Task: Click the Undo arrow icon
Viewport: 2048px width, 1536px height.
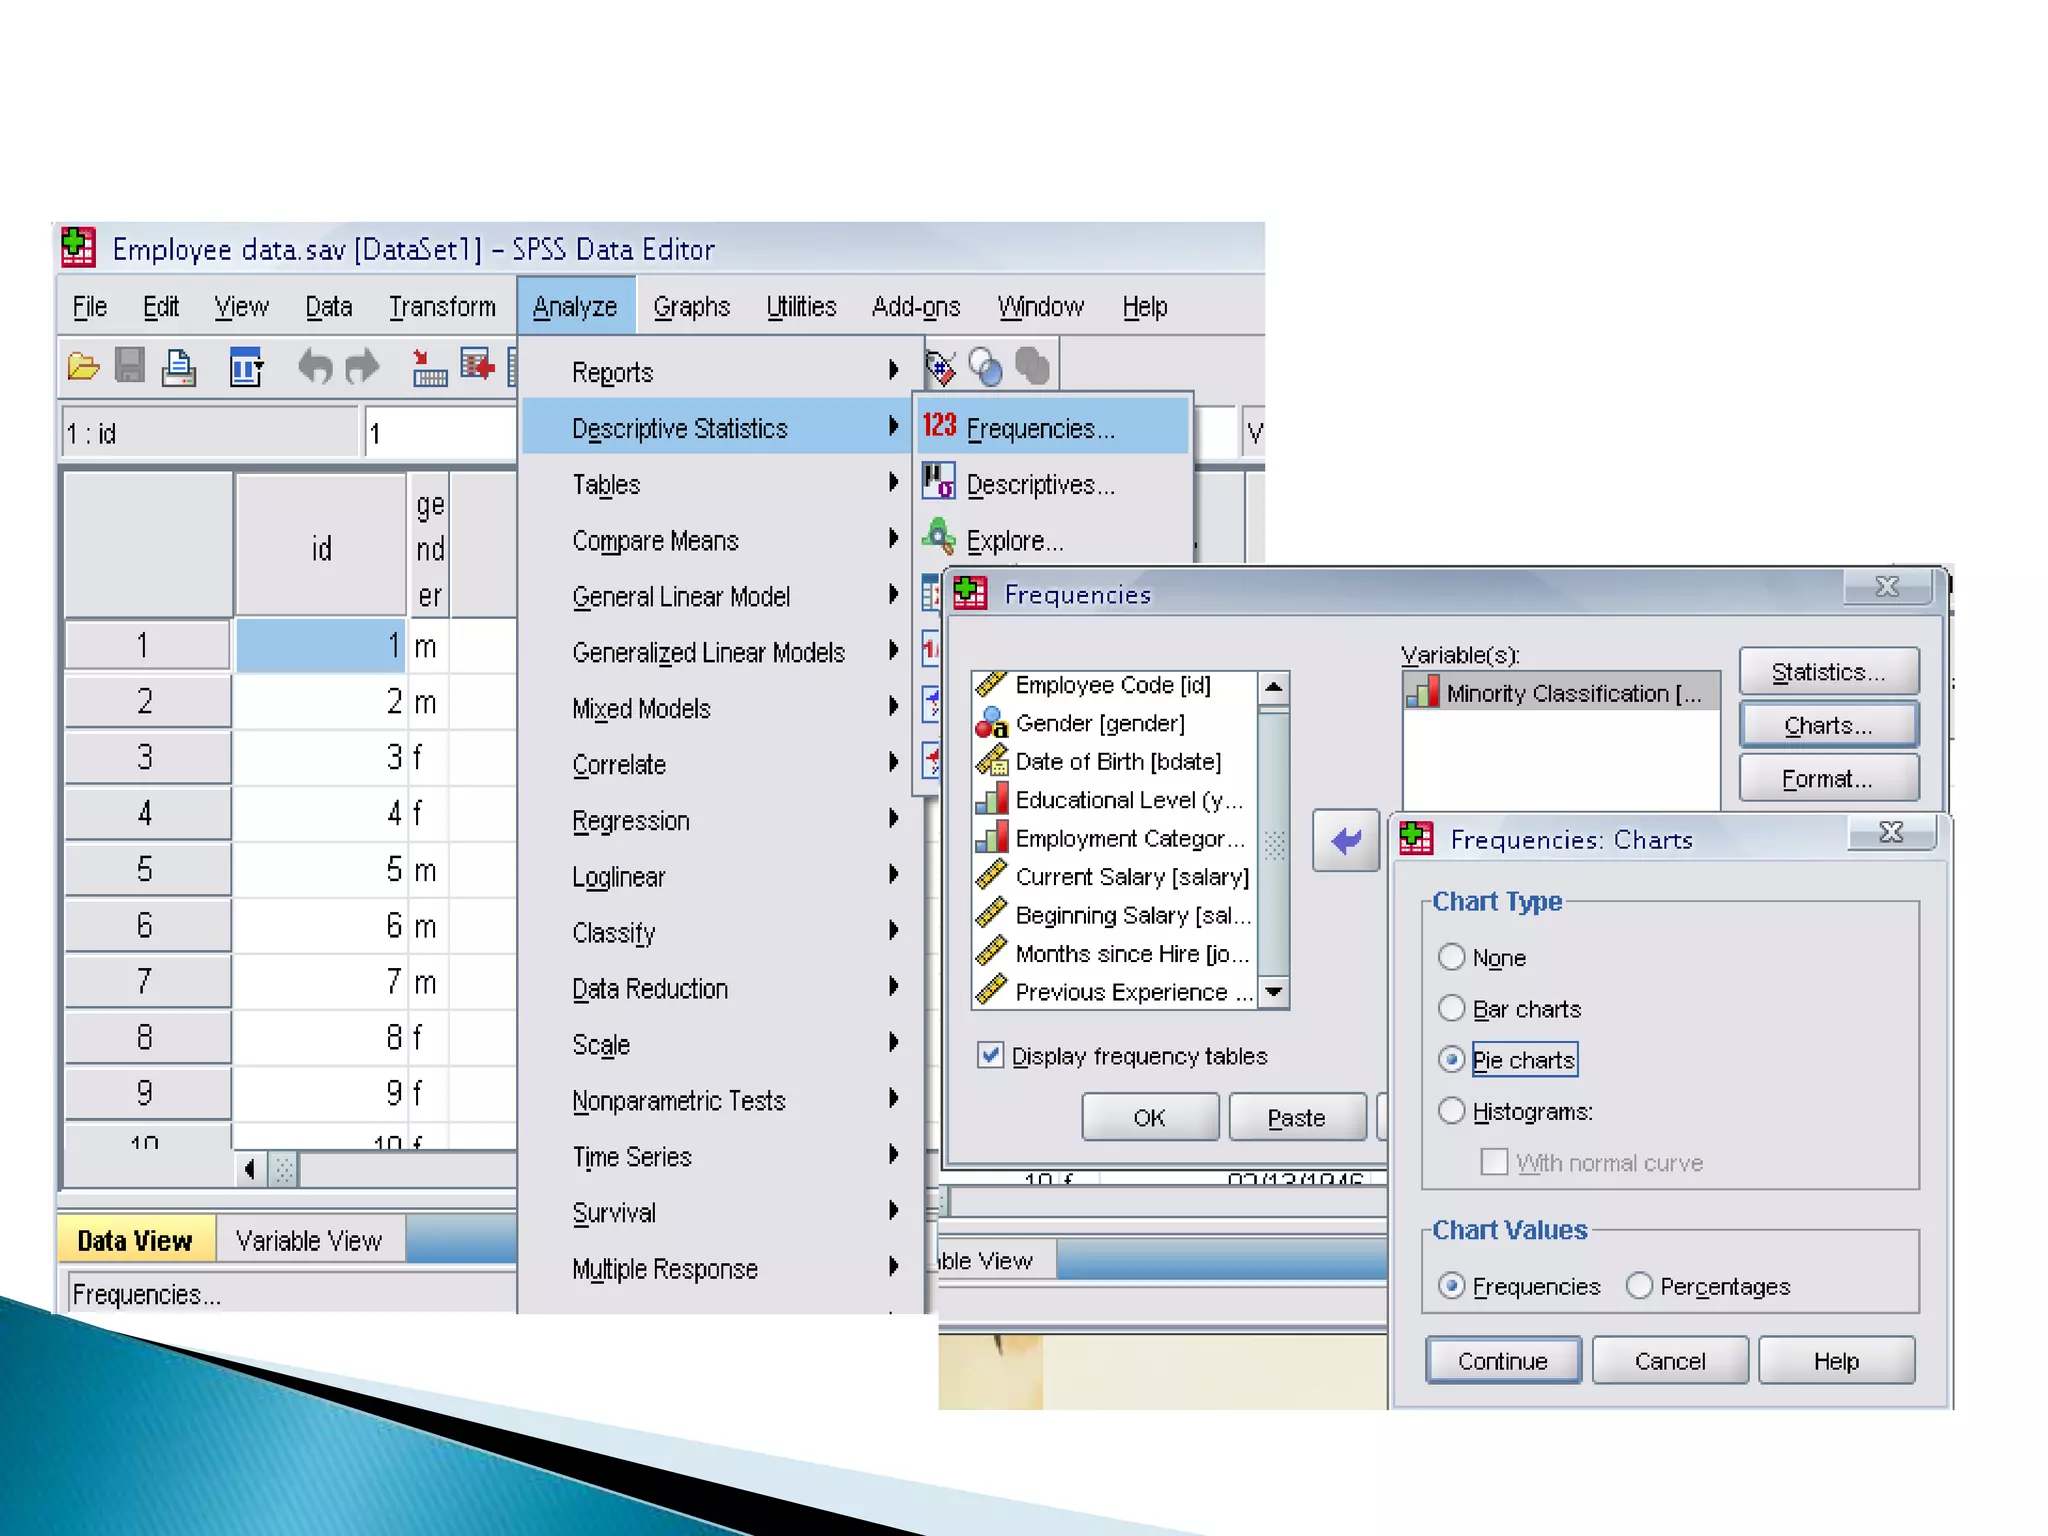Action: pyautogui.click(x=314, y=367)
